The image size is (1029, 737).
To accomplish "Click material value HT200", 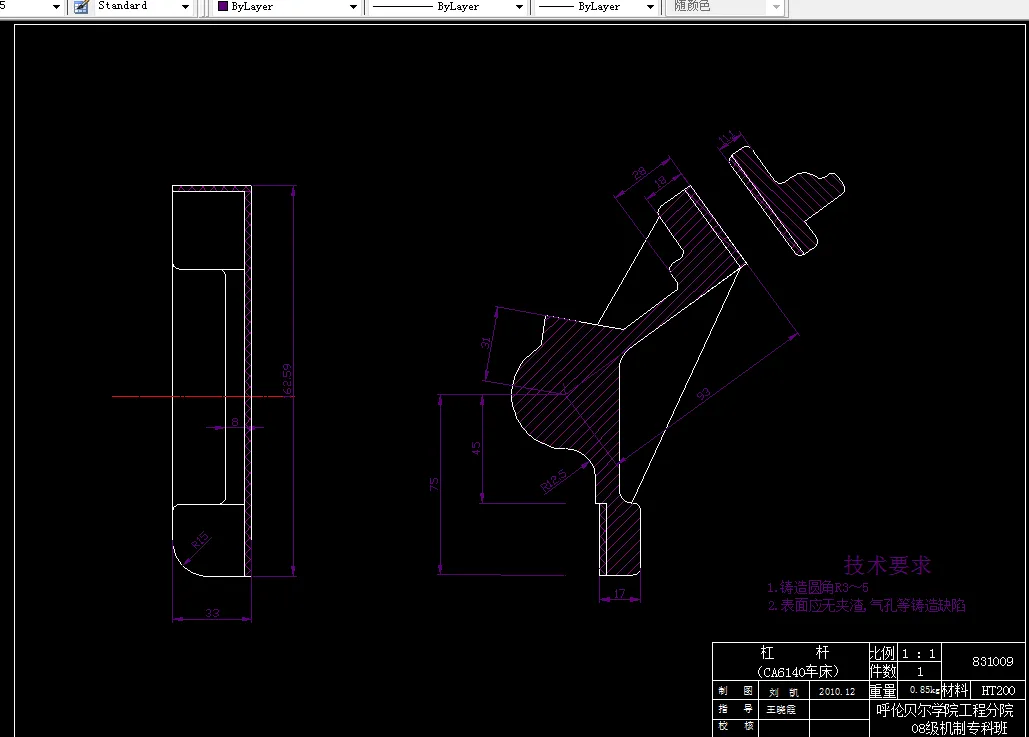I will coord(998,690).
